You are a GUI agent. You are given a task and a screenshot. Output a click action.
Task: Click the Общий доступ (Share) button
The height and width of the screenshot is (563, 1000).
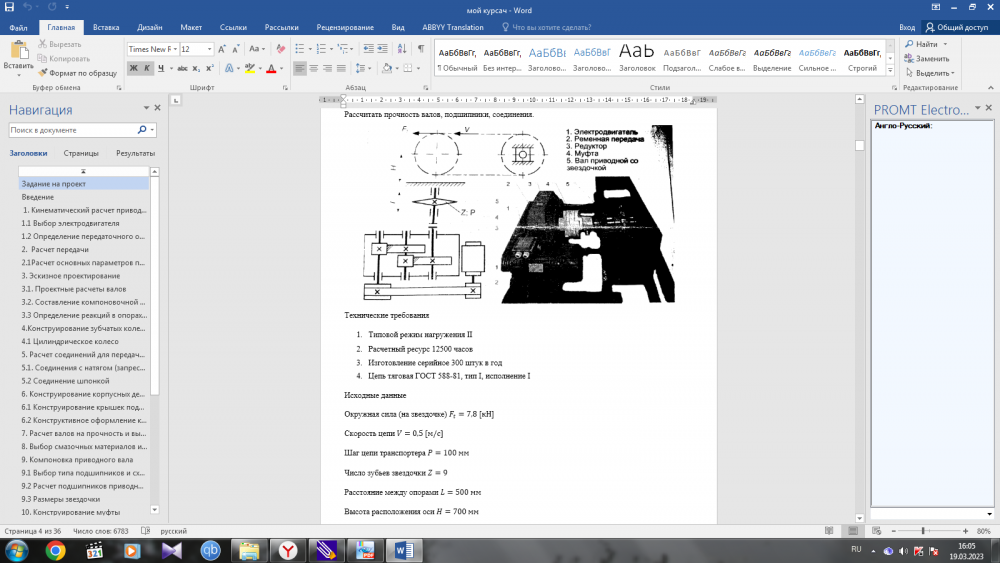[x=957, y=28]
